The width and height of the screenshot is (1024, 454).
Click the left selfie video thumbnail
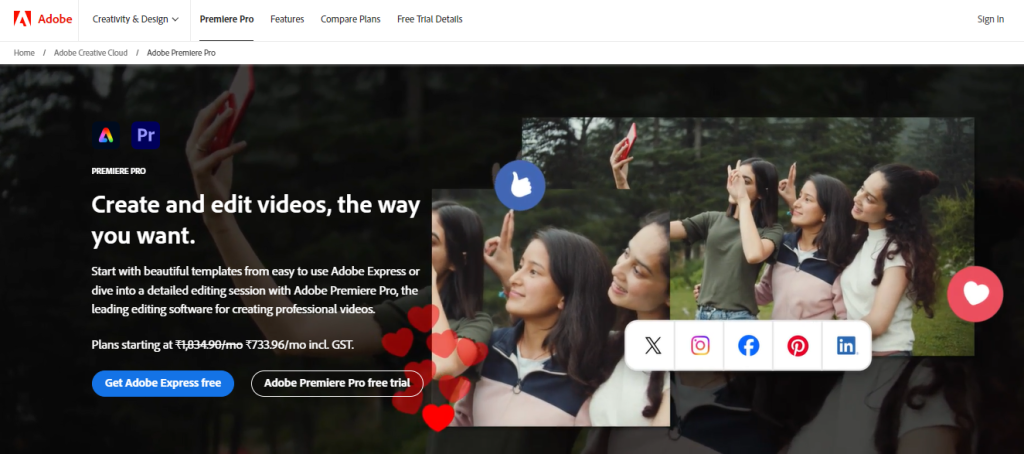point(551,308)
